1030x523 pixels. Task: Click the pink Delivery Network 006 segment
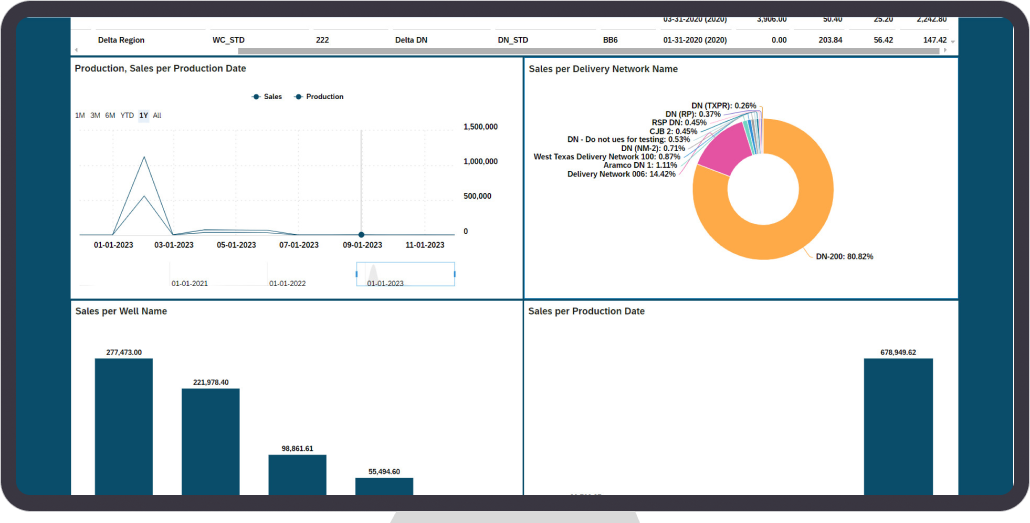(x=717, y=153)
